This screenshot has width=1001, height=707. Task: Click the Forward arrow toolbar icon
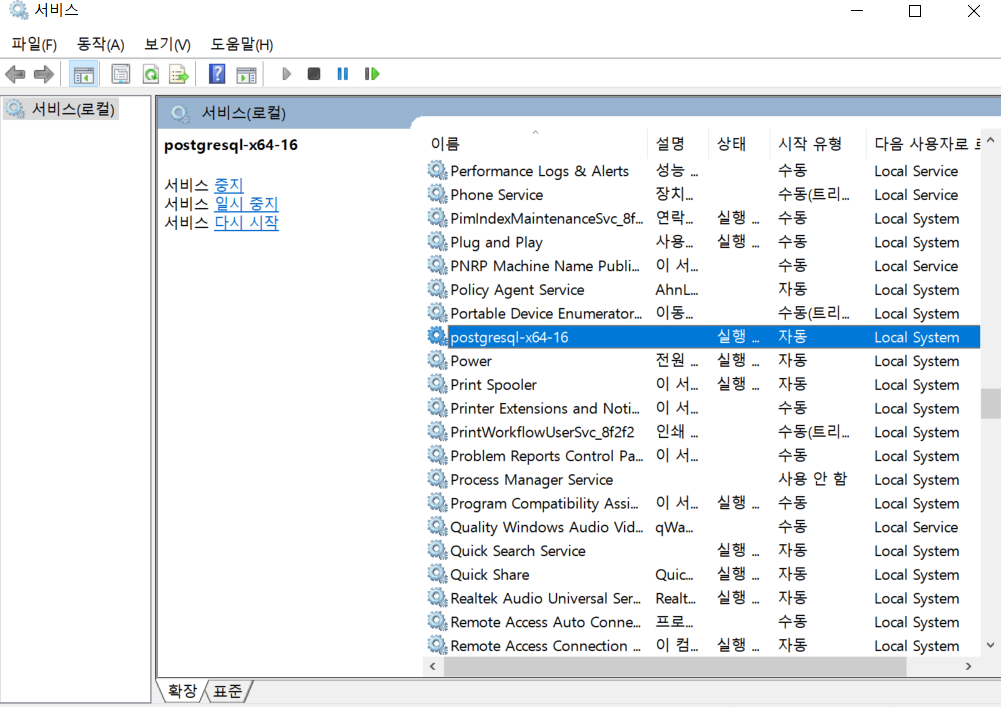point(43,75)
